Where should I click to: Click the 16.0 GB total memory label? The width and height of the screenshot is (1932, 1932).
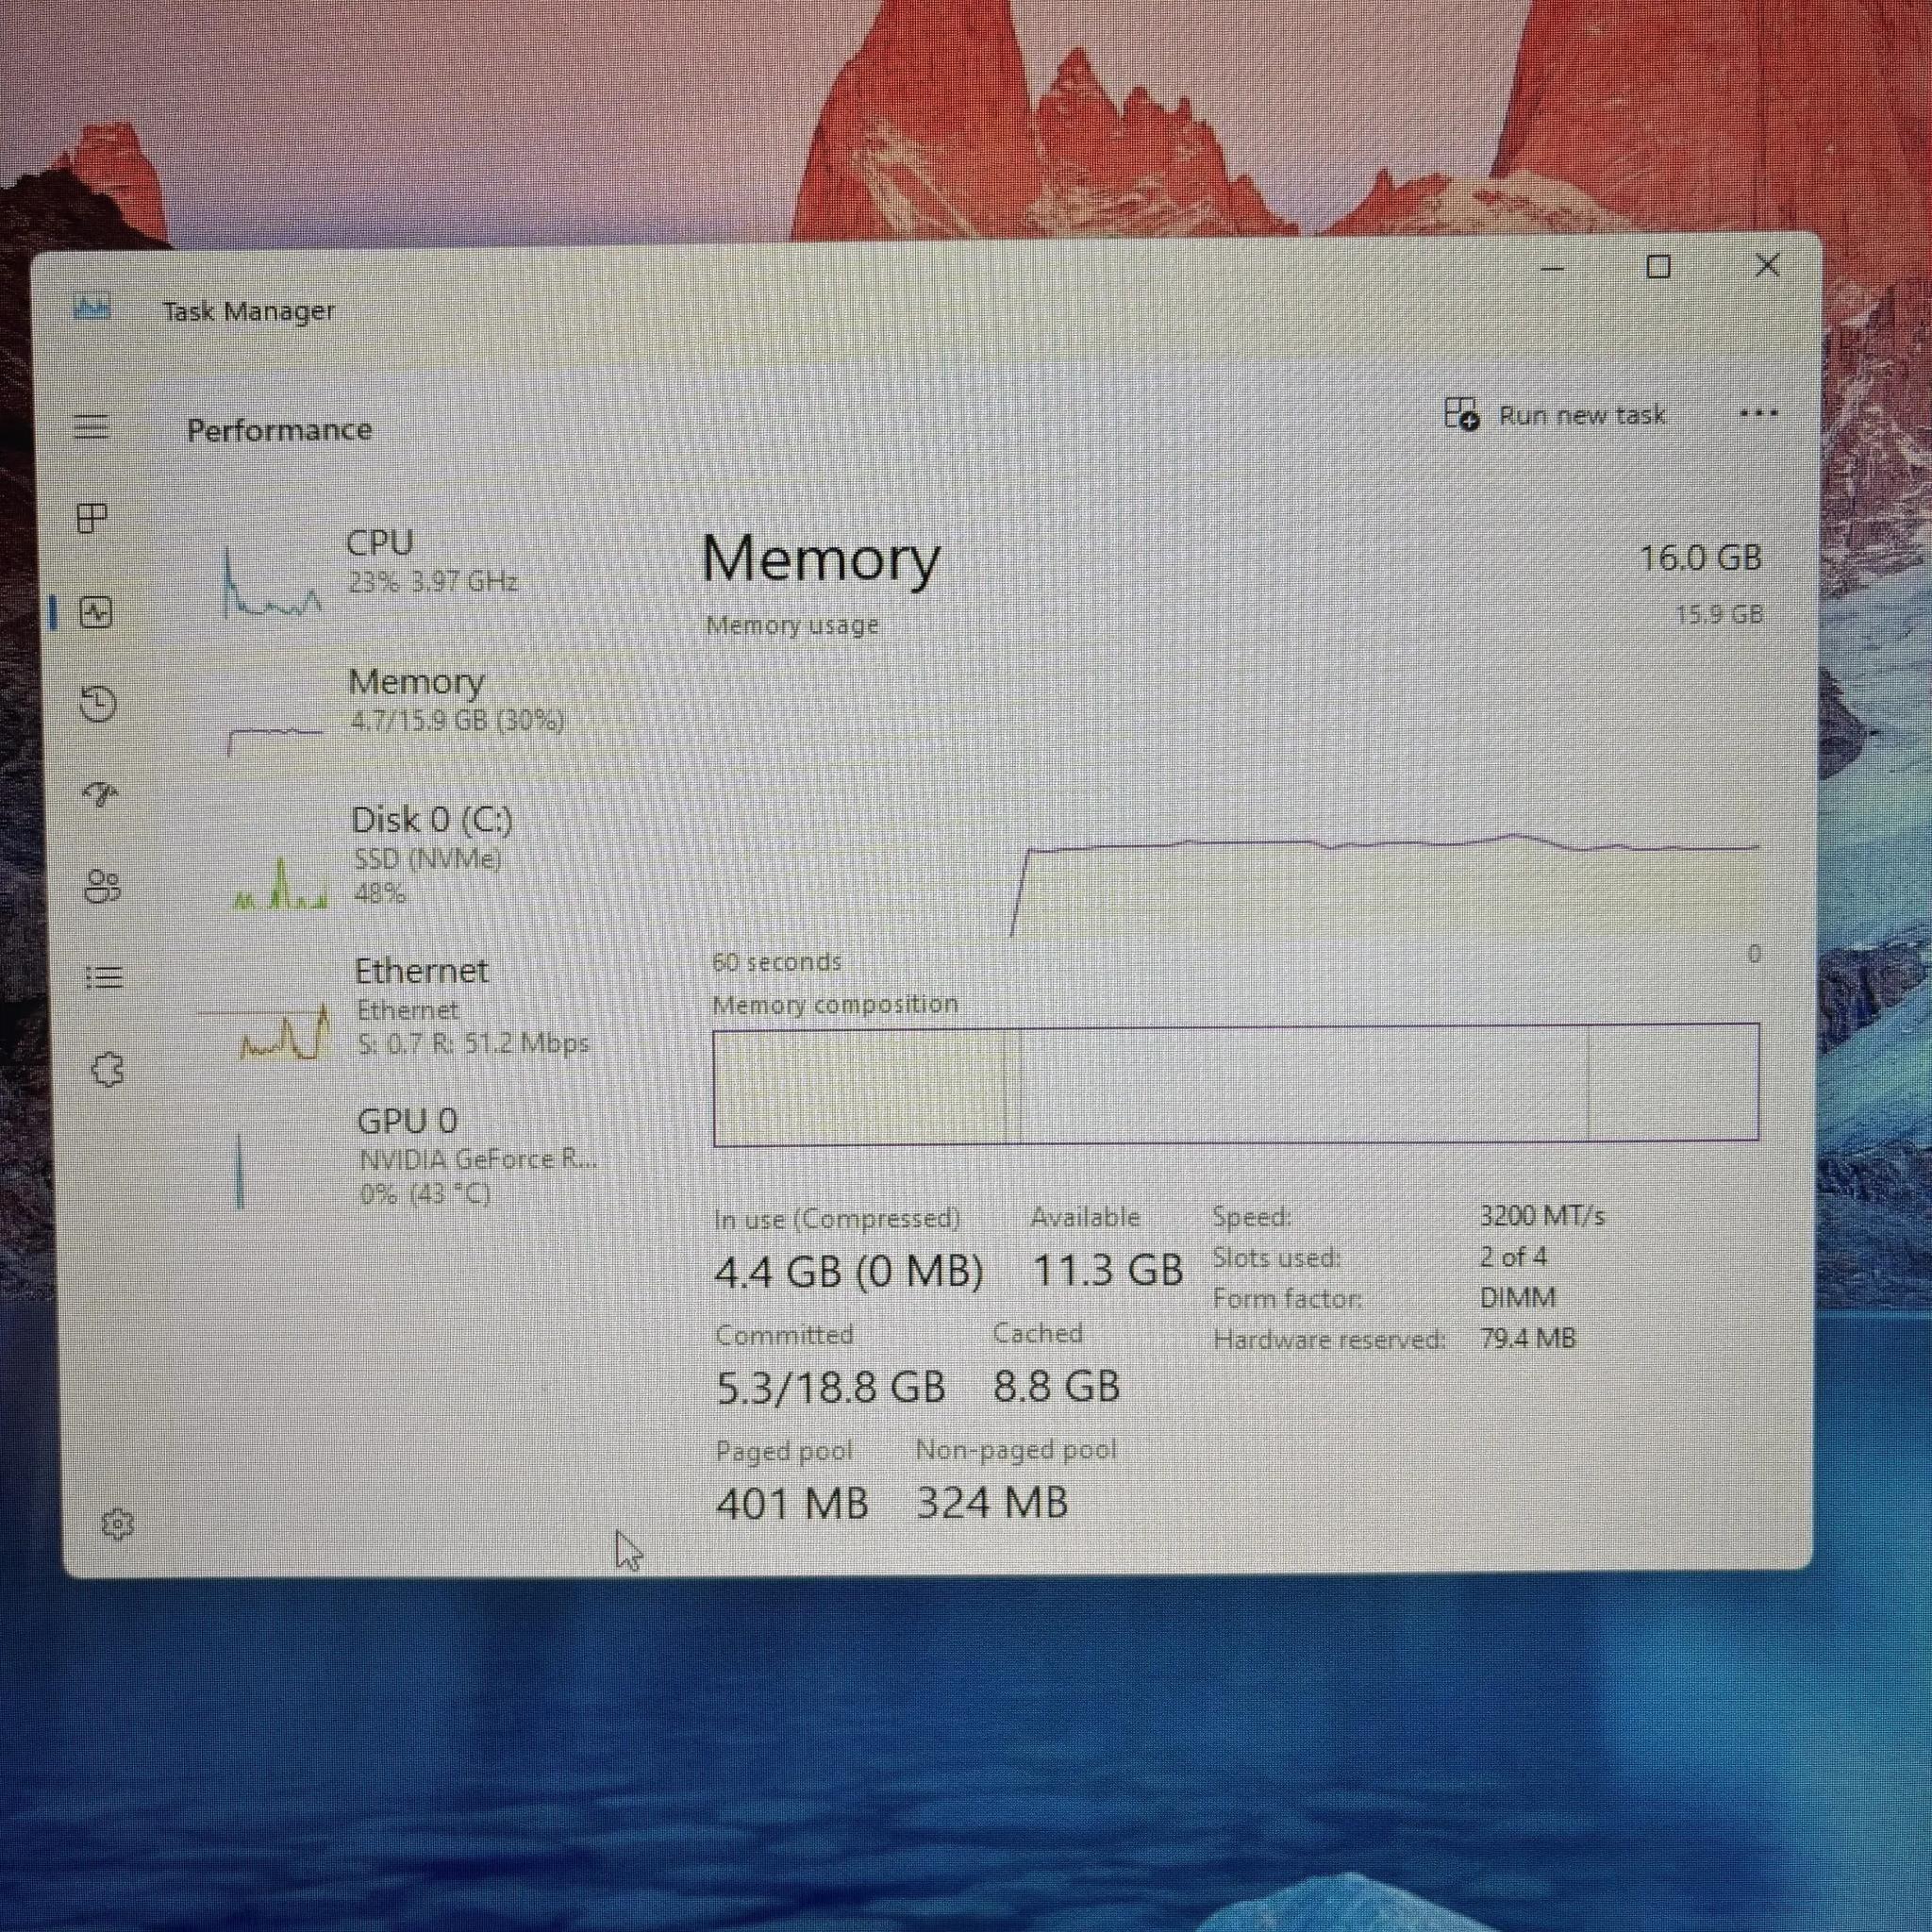1700,558
